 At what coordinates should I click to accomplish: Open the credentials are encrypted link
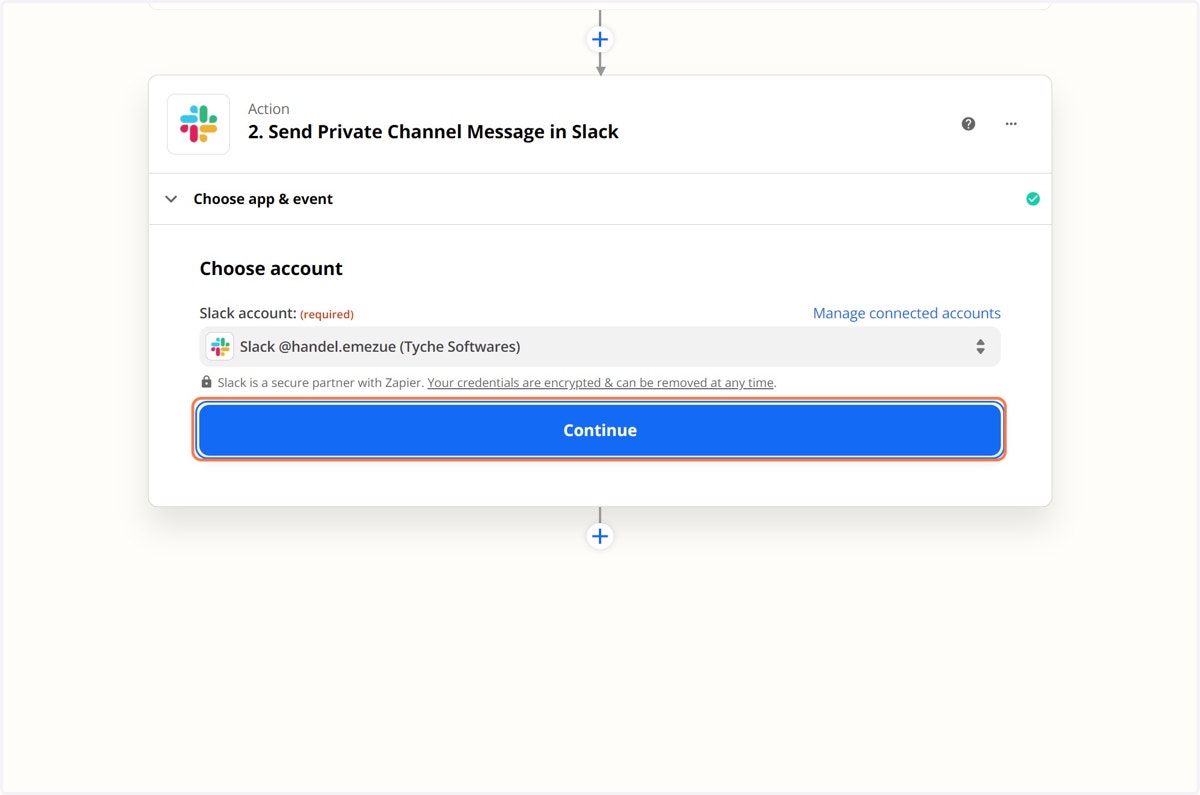pos(601,382)
